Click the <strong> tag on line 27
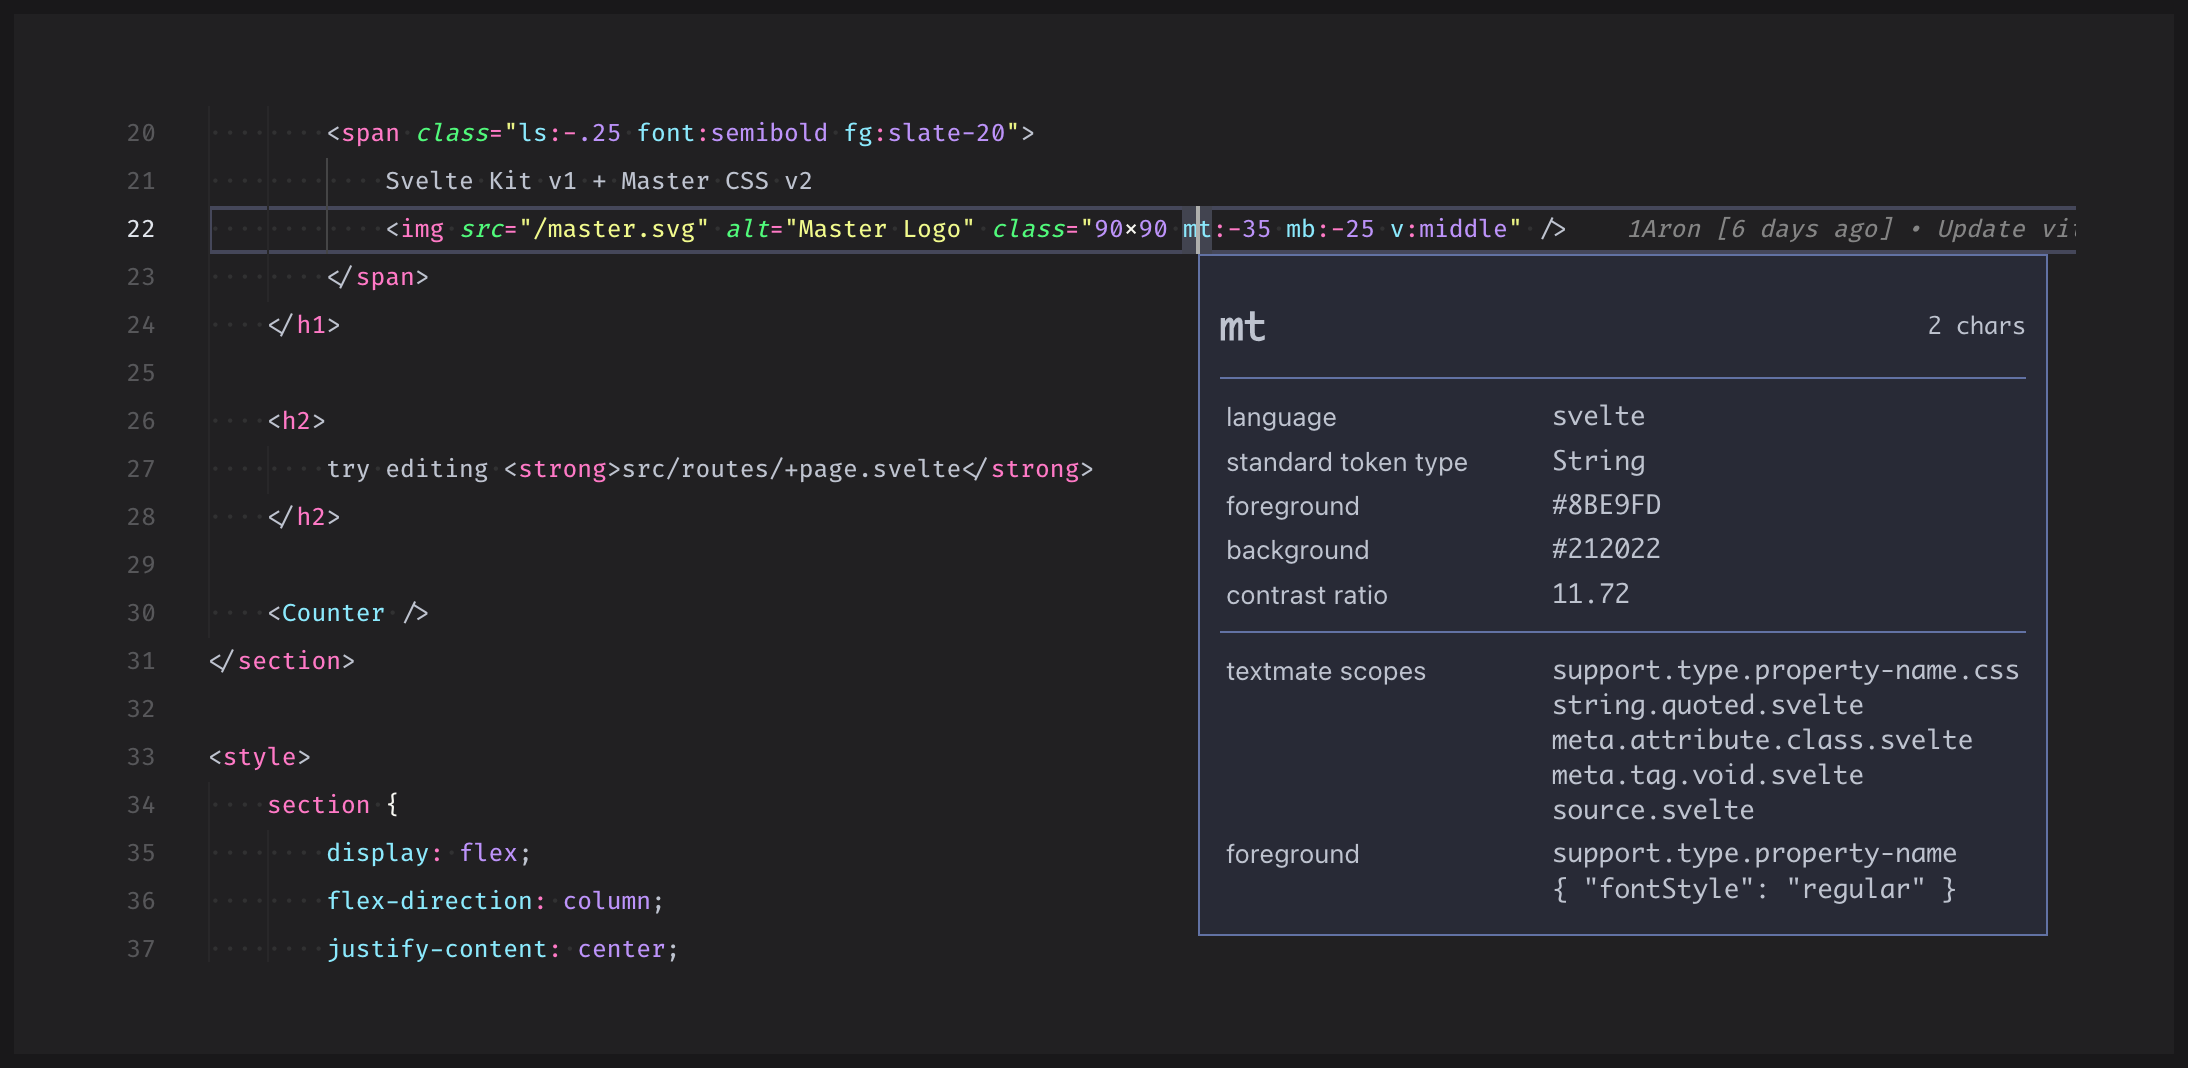This screenshot has height=1068, width=2188. tap(562, 468)
